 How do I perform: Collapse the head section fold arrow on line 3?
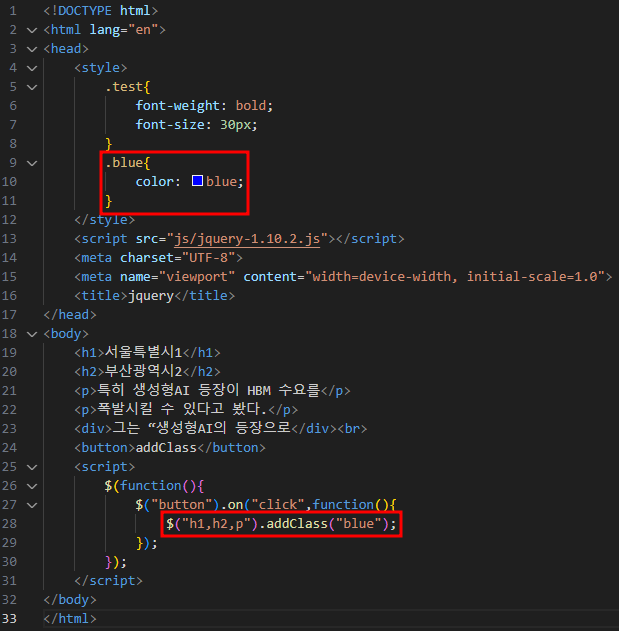[x=32, y=49]
